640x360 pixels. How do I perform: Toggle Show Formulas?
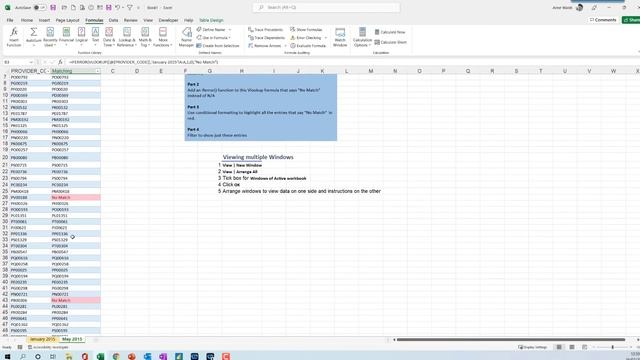click(x=306, y=29)
